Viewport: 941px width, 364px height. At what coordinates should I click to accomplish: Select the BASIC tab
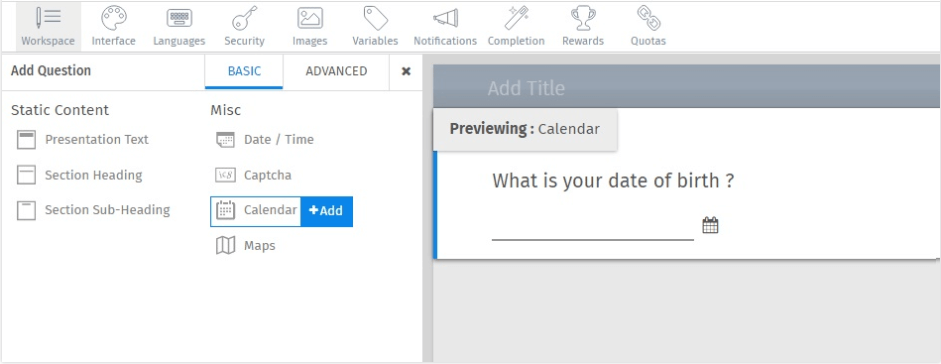[x=244, y=71]
